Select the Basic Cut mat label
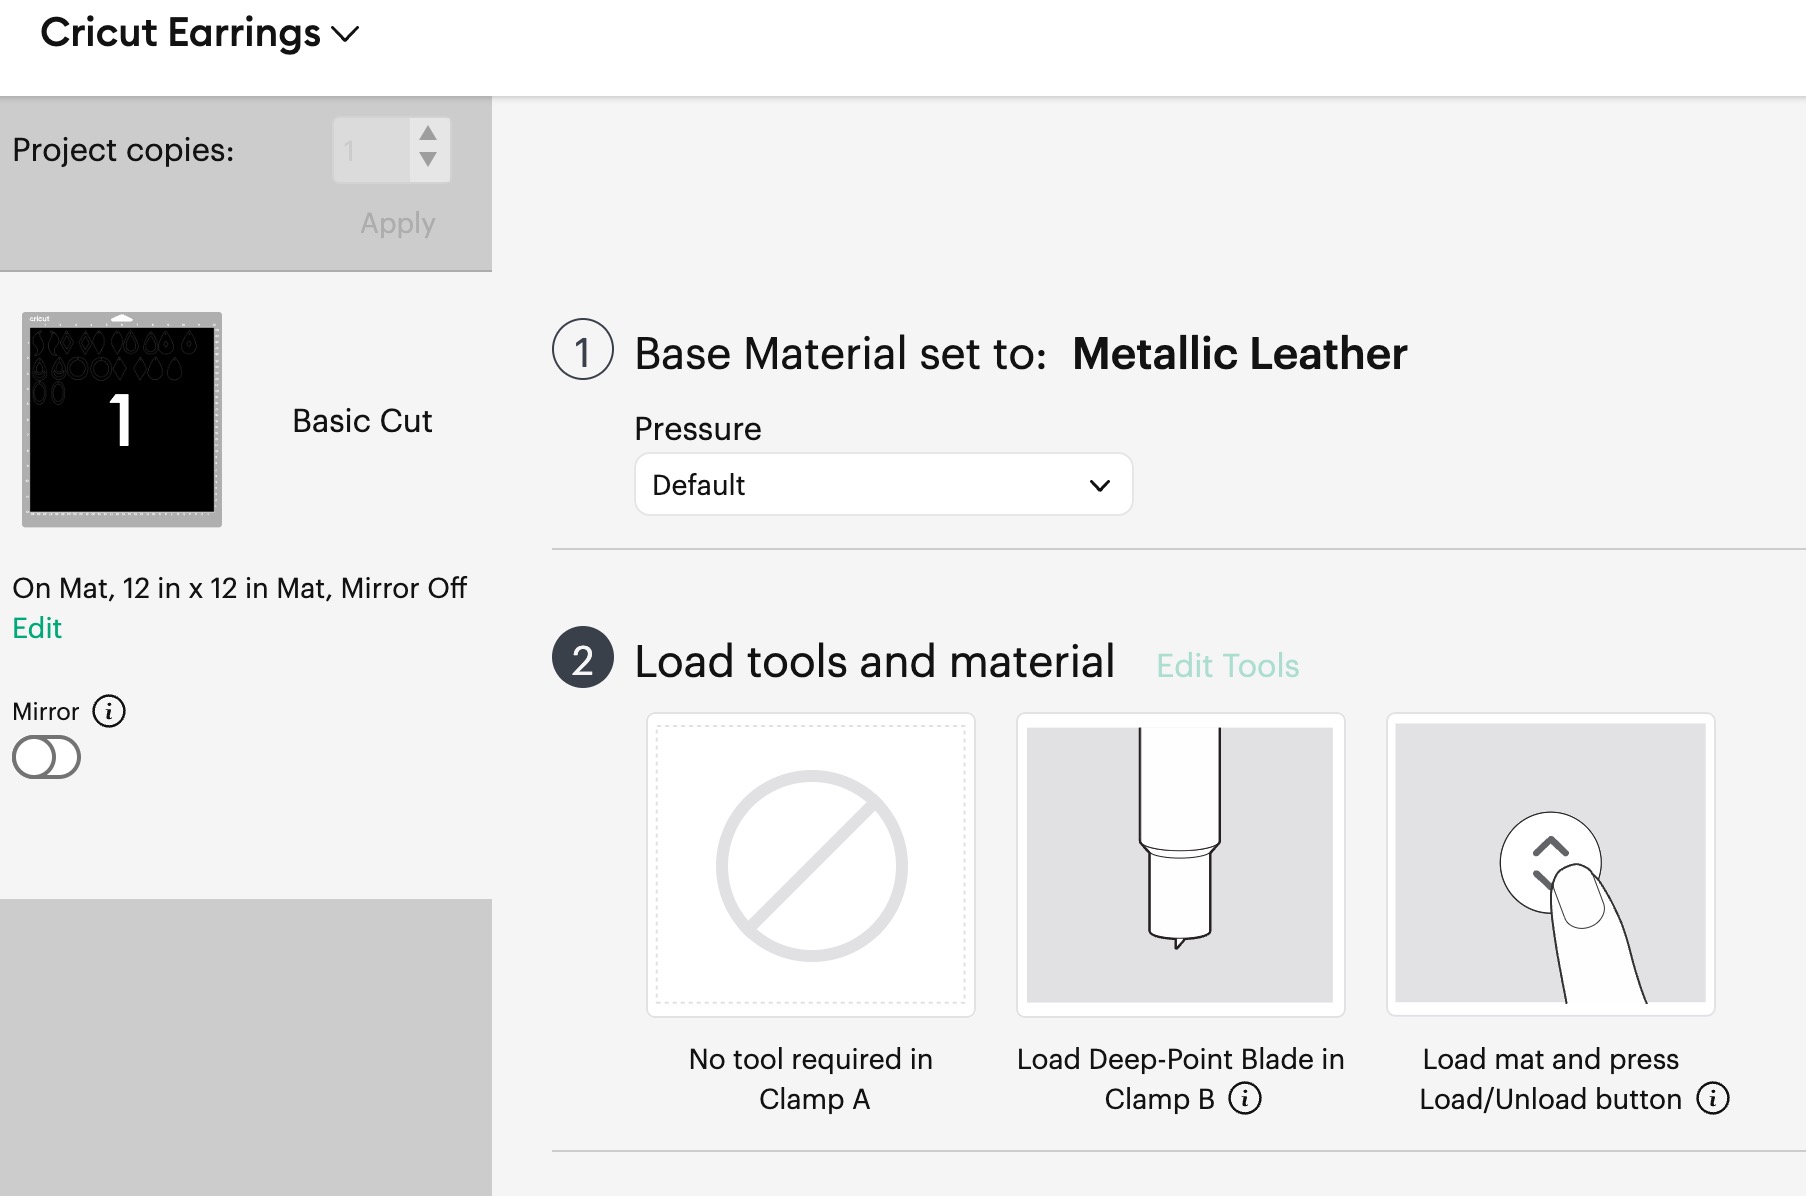 pos(362,421)
